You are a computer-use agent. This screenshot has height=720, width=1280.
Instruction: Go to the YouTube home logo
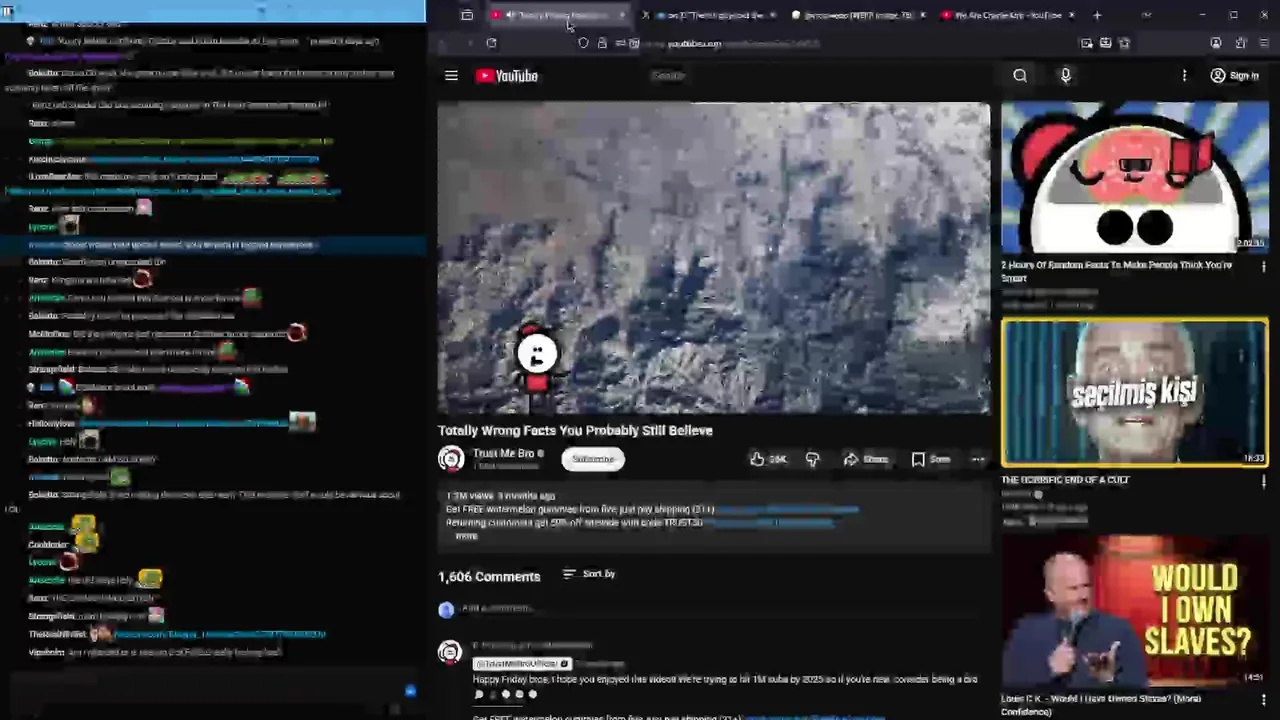click(507, 76)
